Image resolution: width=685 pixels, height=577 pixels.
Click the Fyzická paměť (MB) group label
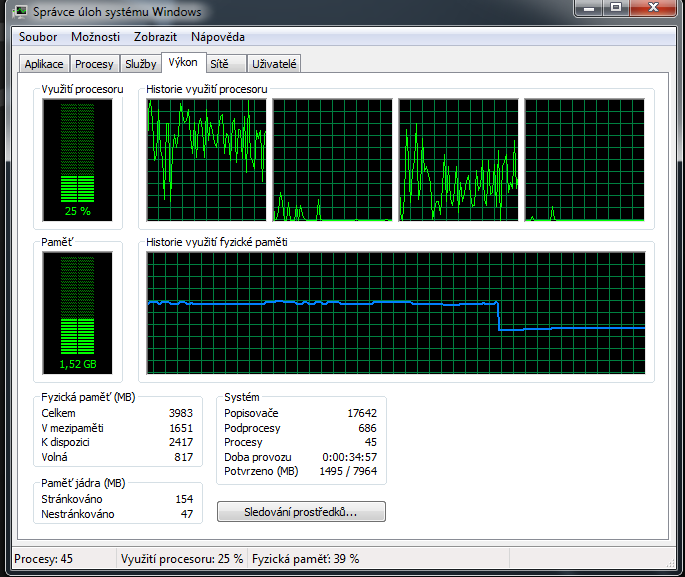tap(88, 397)
